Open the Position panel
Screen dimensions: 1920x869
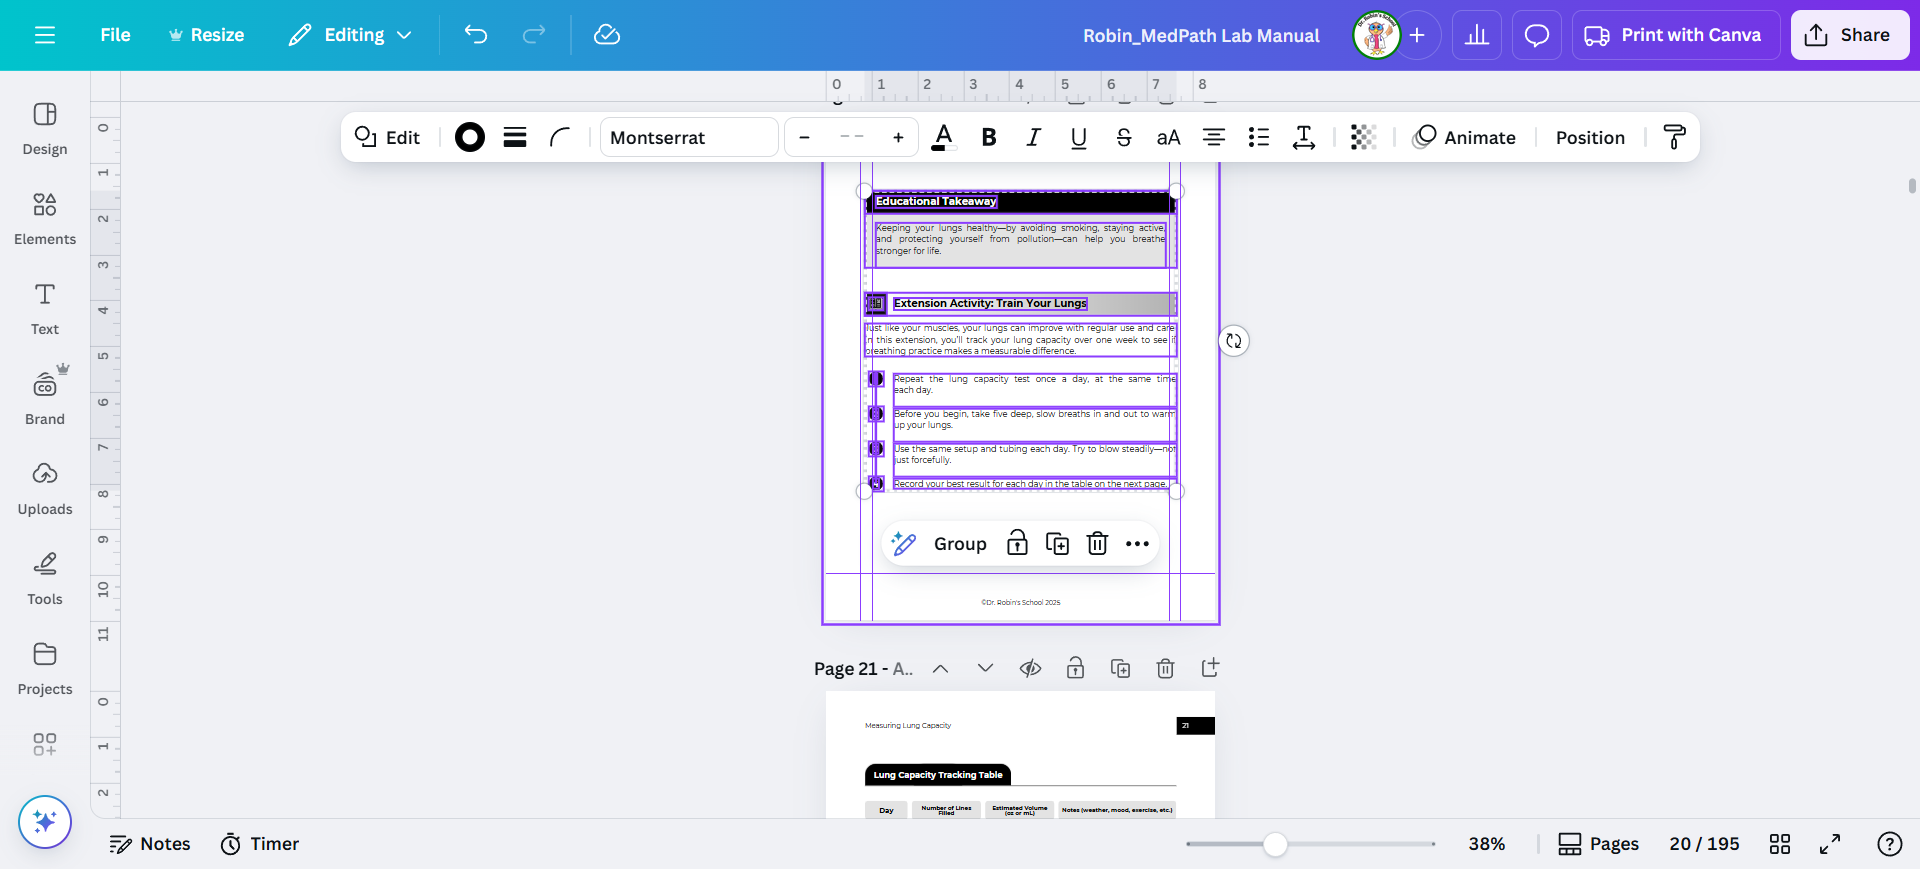1589,138
